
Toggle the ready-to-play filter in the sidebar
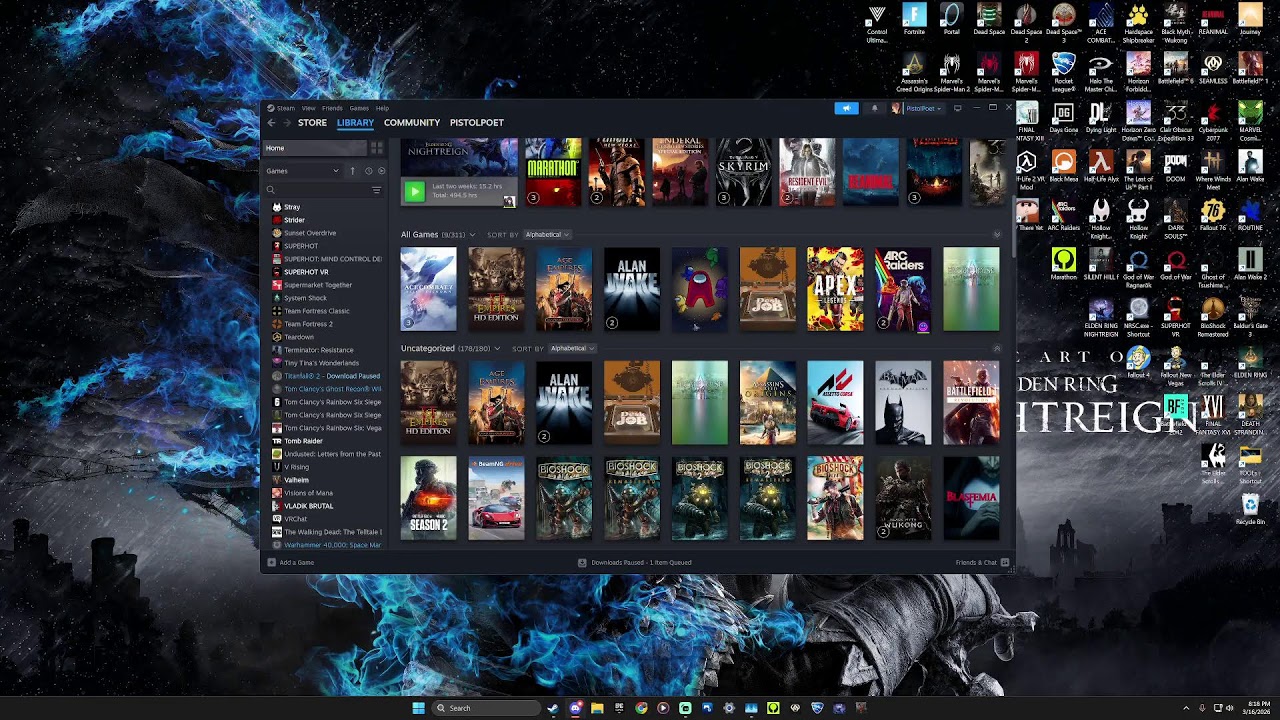click(381, 171)
